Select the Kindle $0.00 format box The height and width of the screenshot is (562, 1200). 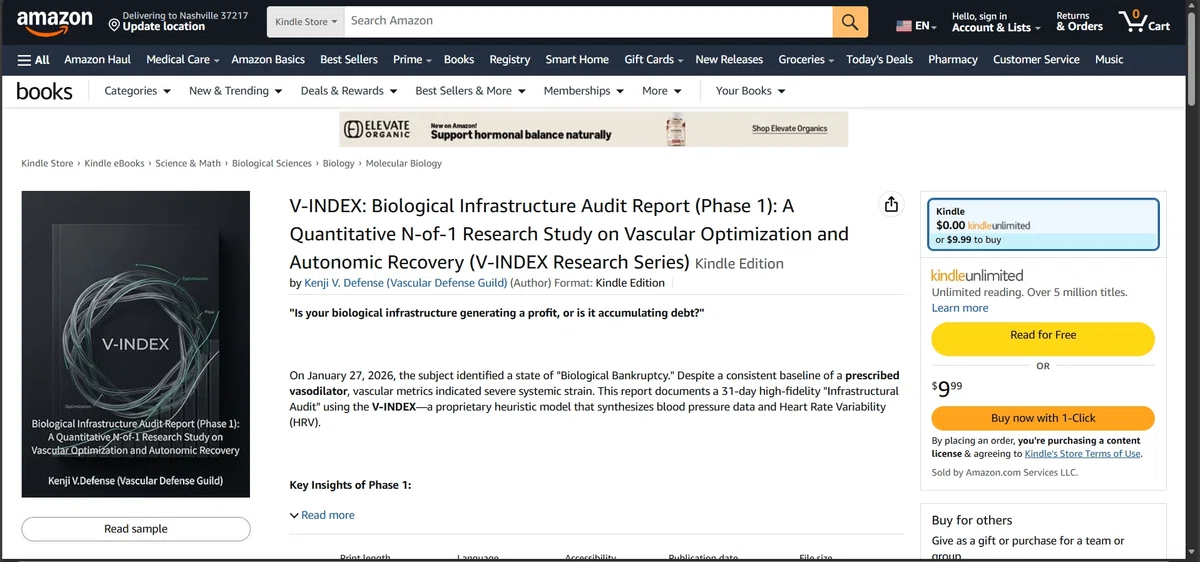point(1043,226)
